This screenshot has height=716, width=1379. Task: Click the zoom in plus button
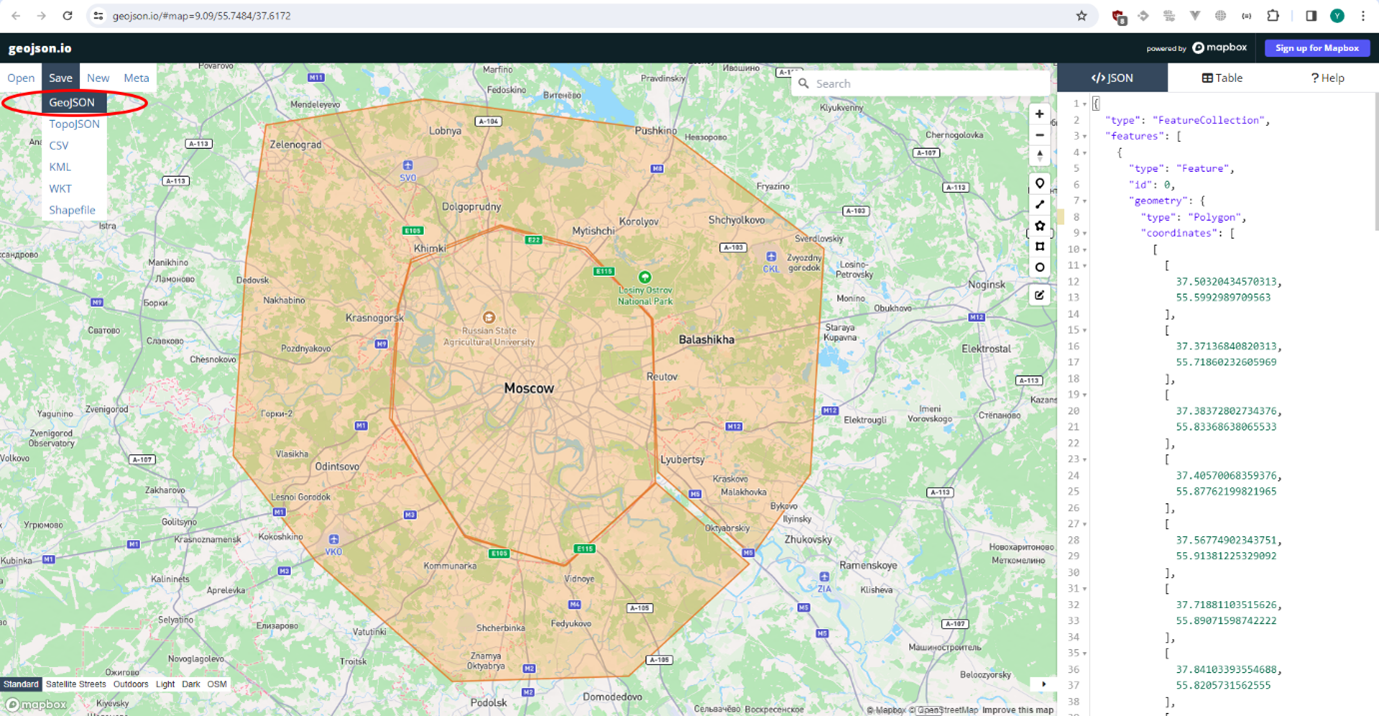[1040, 114]
